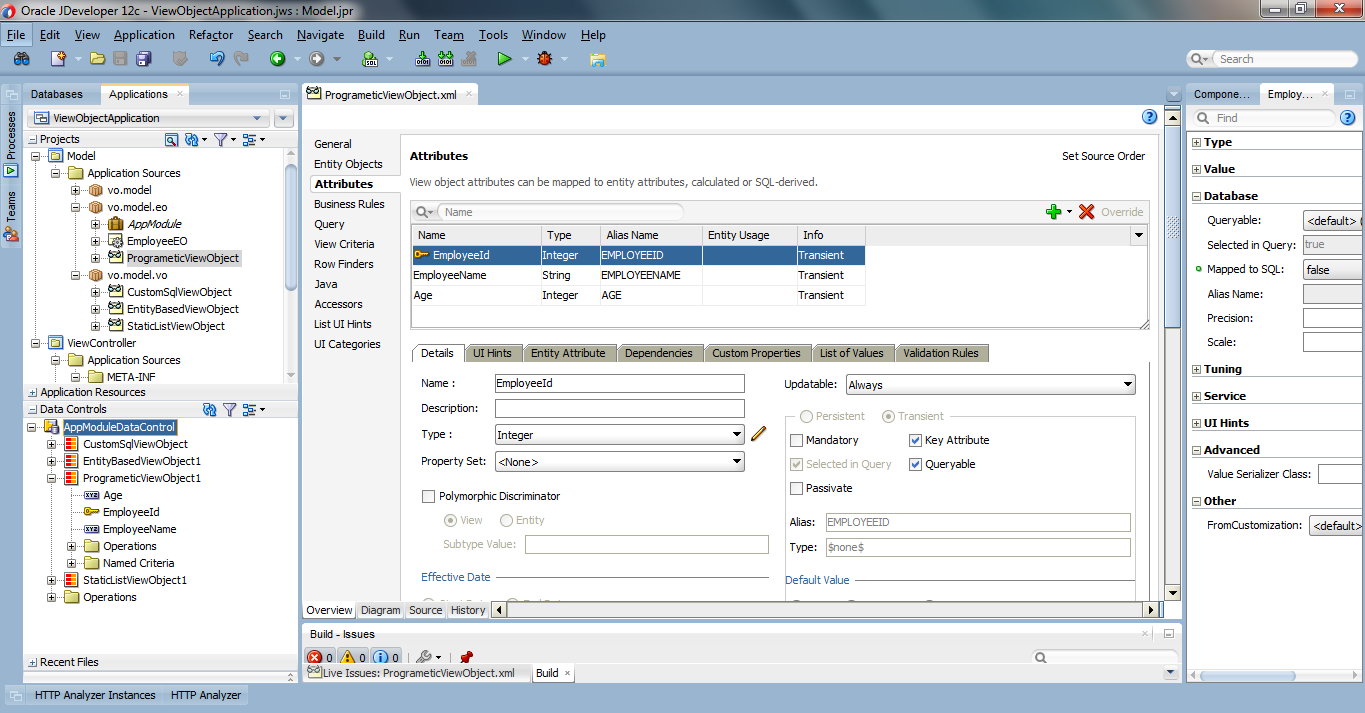1365x713 pixels.
Task: Open the Build menu
Action: [x=371, y=34]
